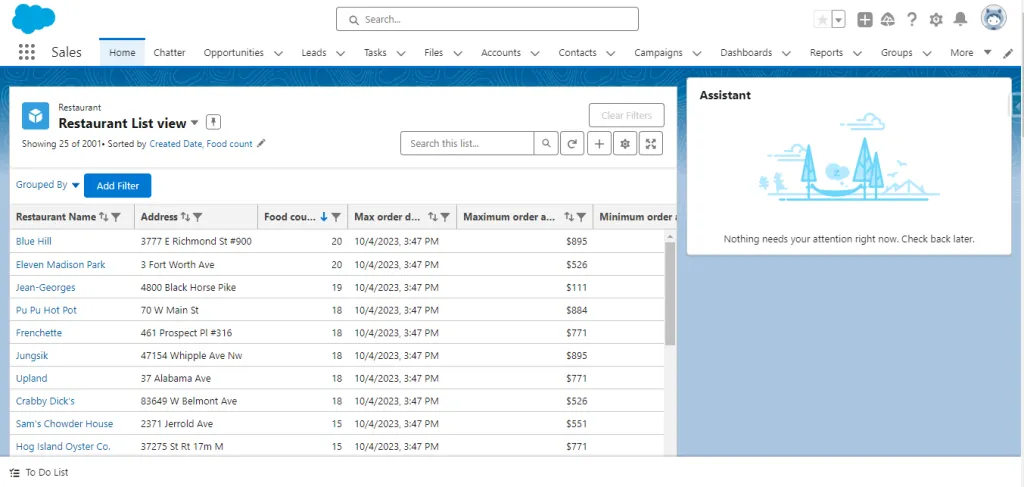Click address 461 Prospect Pl #316
The width and height of the screenshot is (1024, 487).
[186, 333]
